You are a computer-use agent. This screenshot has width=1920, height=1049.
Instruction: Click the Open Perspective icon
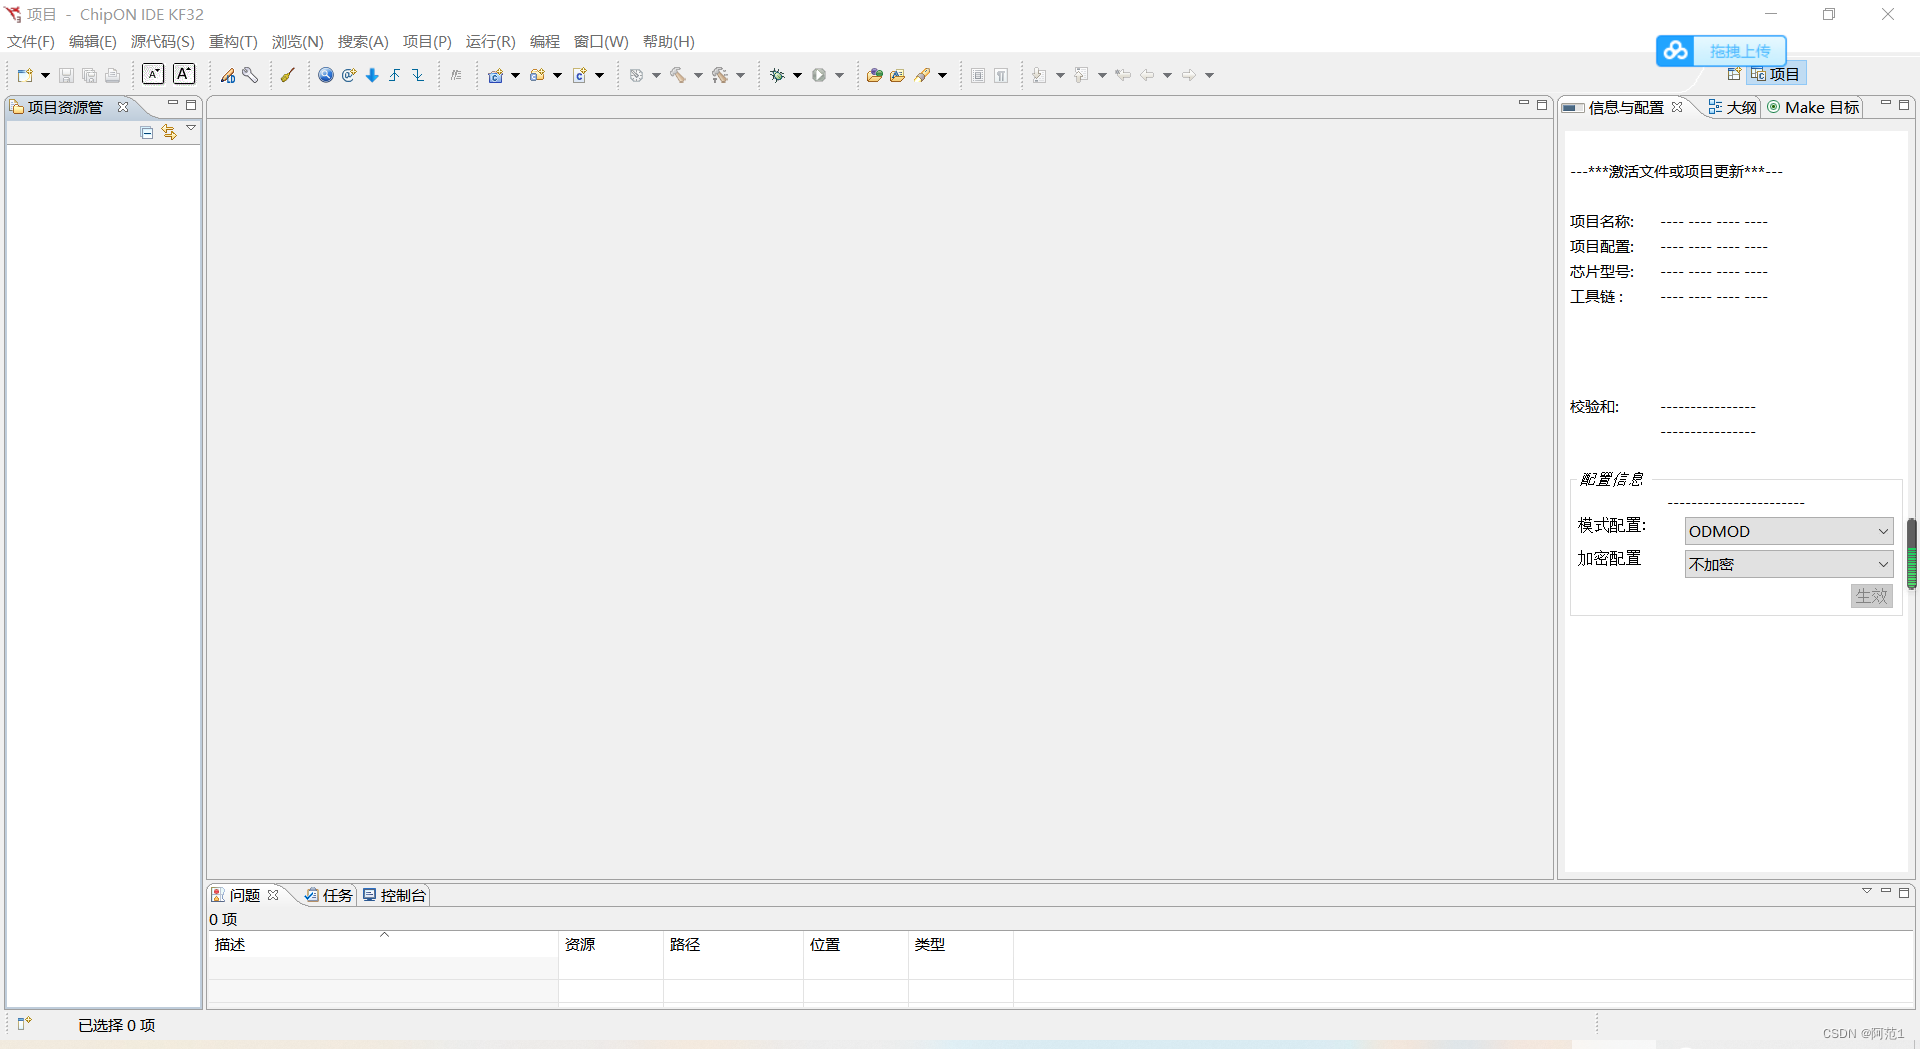(1734, 74)
